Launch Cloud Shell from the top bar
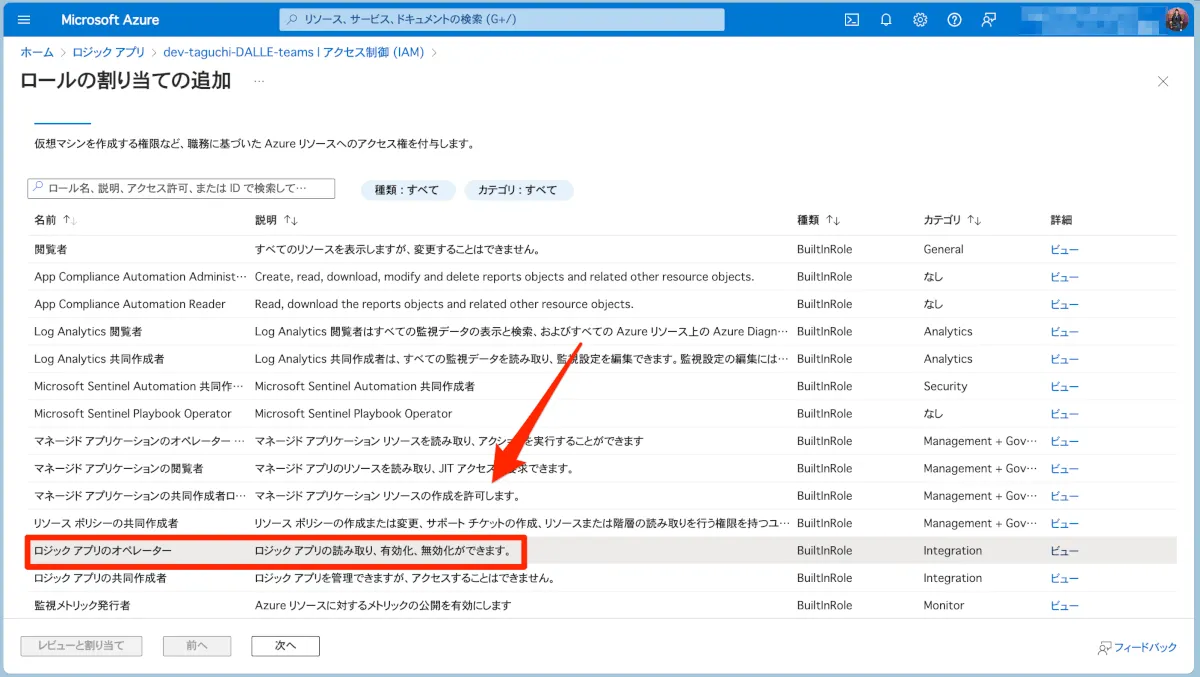The image size is (1200, 677). [x=852, y=20]
